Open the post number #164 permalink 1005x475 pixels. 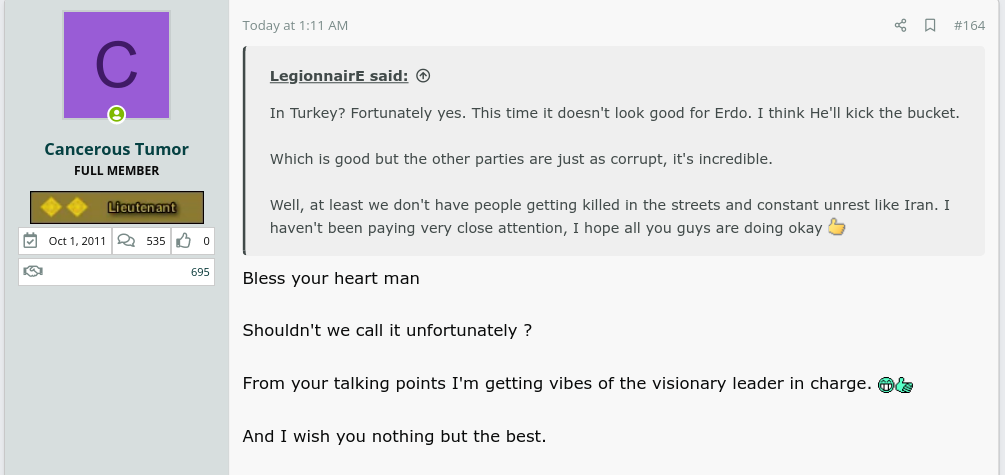969,25
